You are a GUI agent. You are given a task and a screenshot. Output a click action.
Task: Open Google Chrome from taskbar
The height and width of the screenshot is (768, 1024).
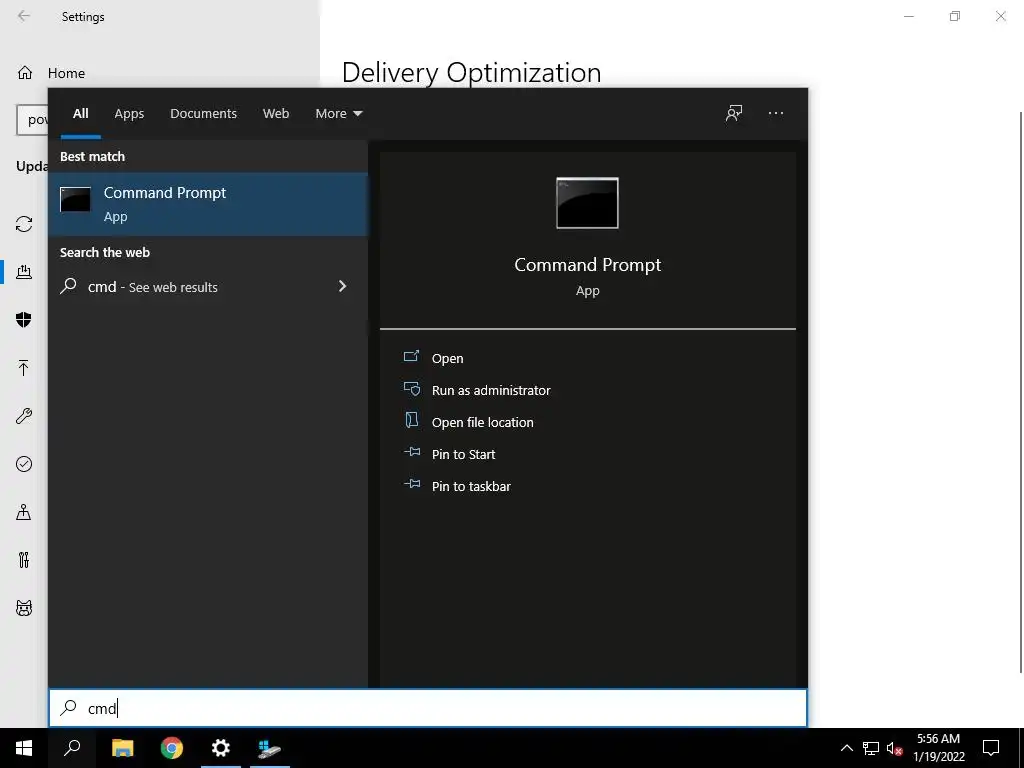click(x=172, y=748)
